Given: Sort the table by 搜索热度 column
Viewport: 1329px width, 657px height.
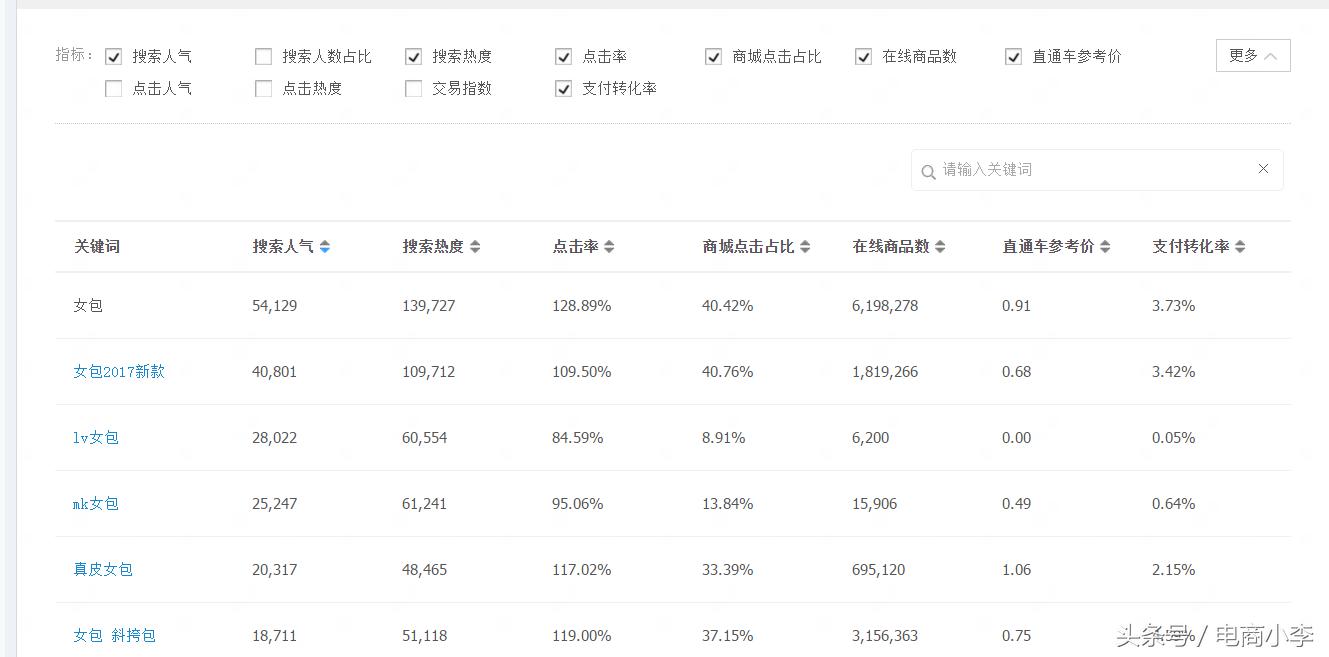Looking at the screenshot, I should pyautogui.click(x=475, y=246).
